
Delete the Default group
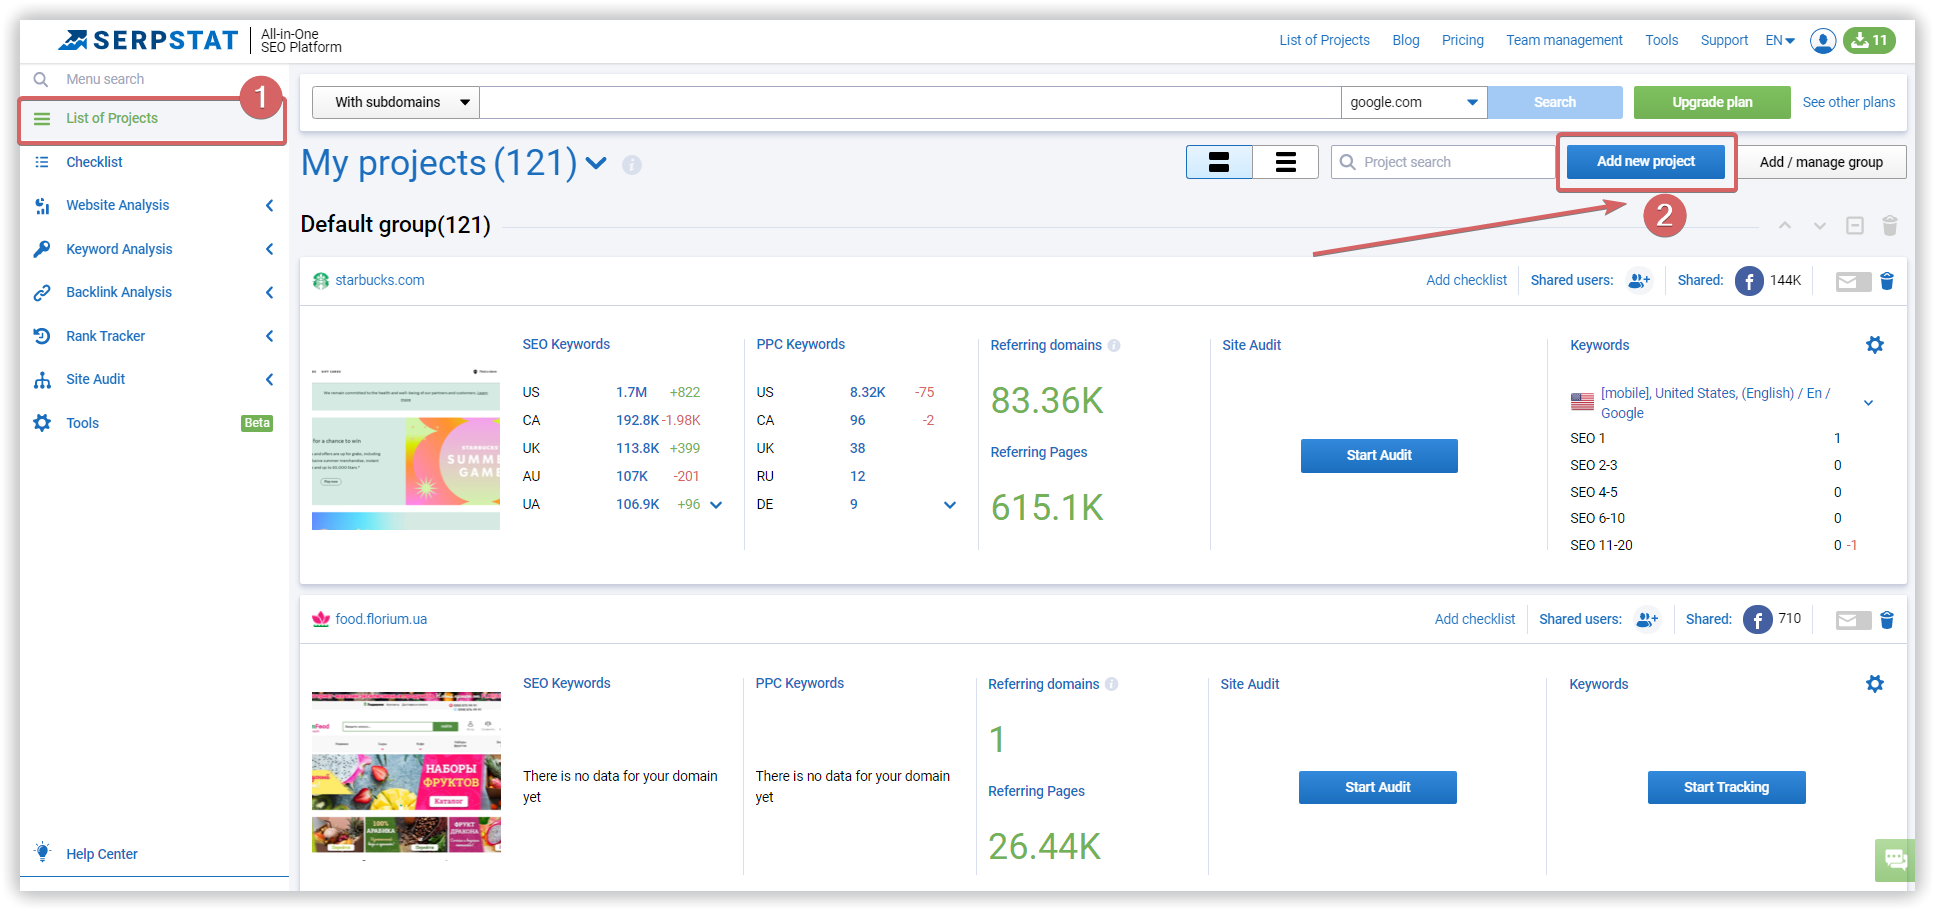[1890, 226]
